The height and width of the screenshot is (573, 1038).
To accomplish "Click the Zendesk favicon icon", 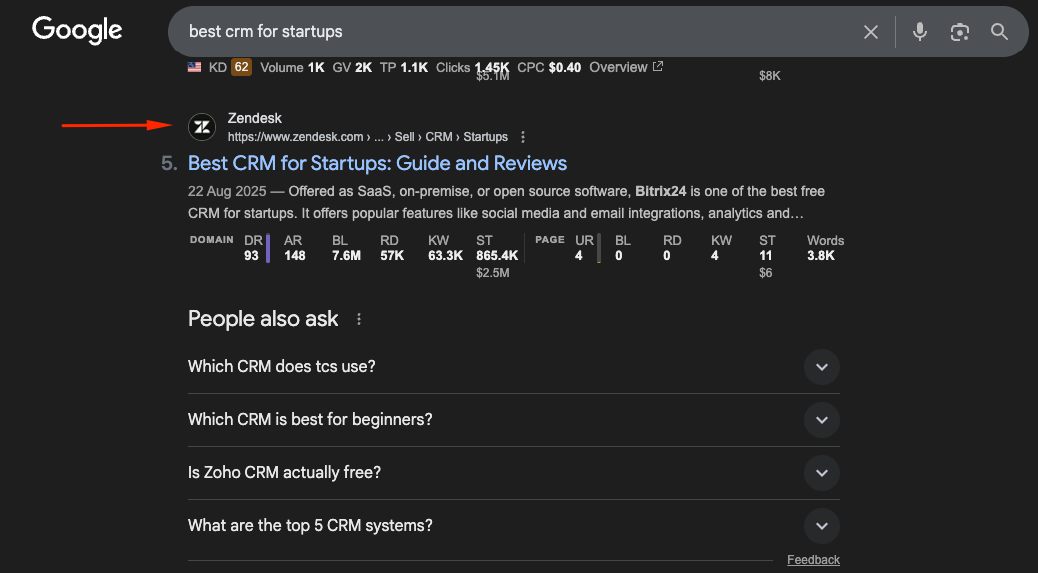I will coord(202,127).
